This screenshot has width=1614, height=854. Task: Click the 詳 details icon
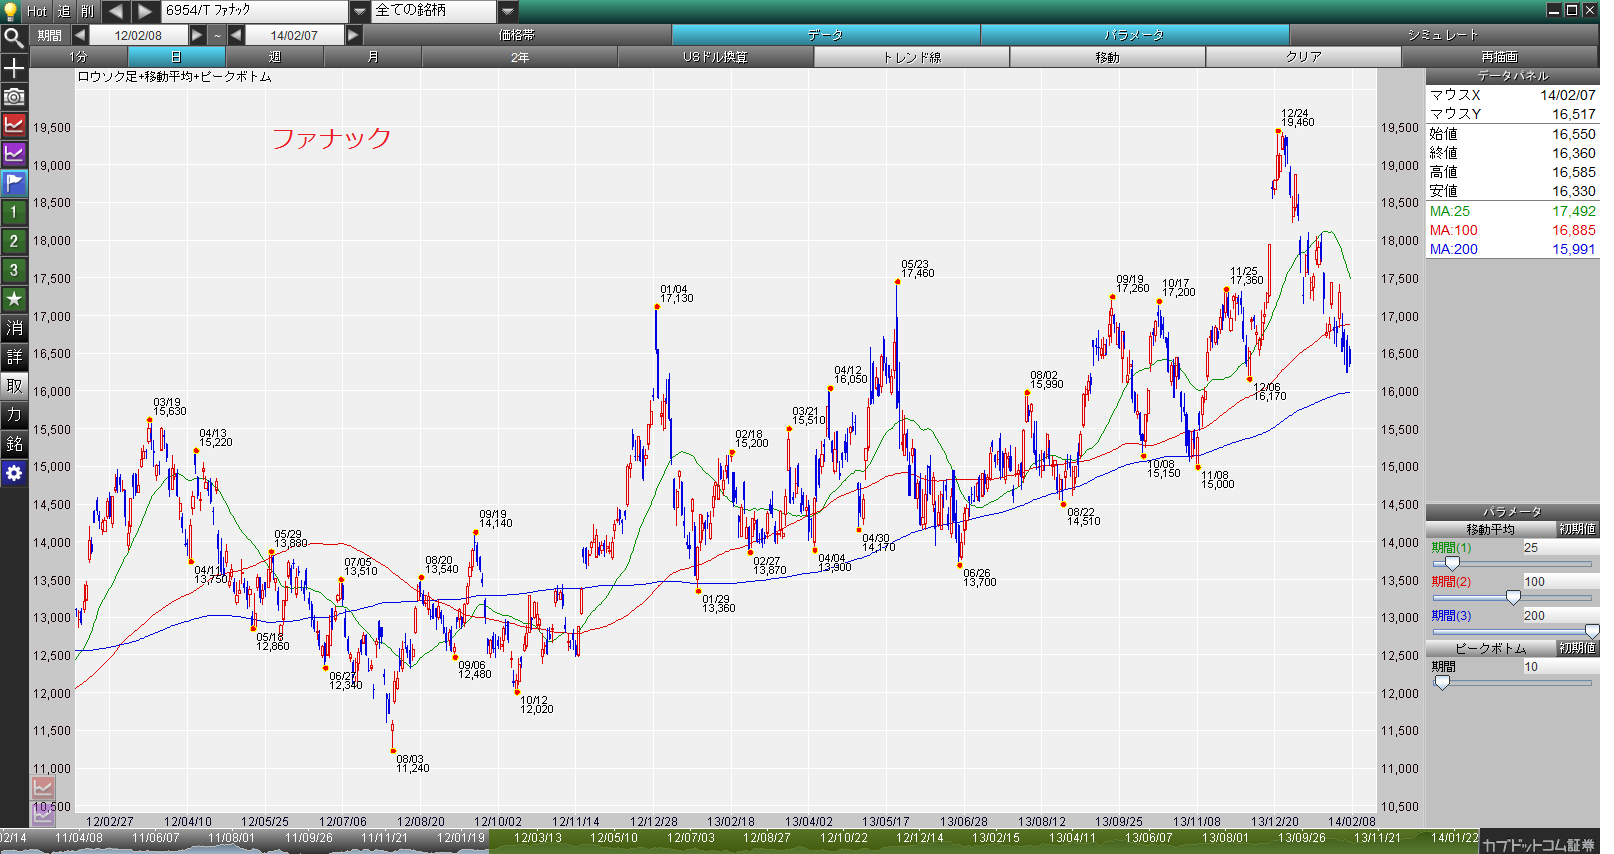[14, 357]
